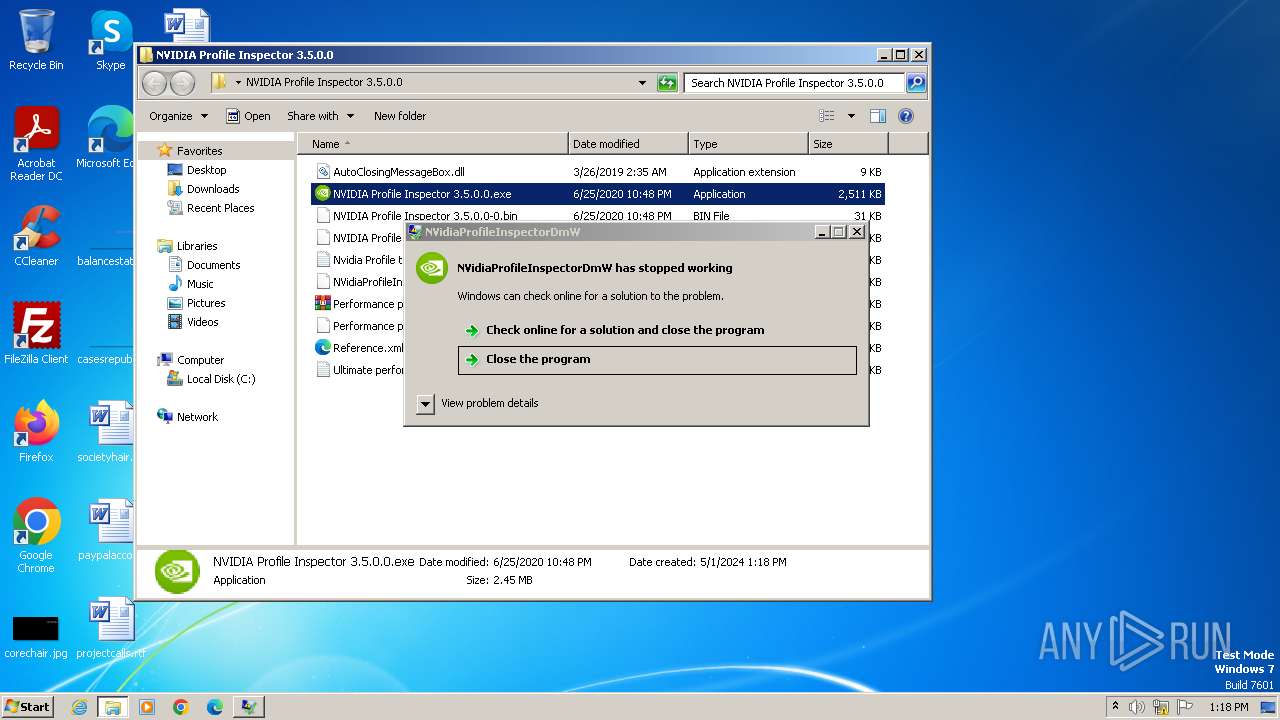Launch FileZilla Client desktop icon
Image resolution: width=1280 pixels, height=720 pixels.
36,333
